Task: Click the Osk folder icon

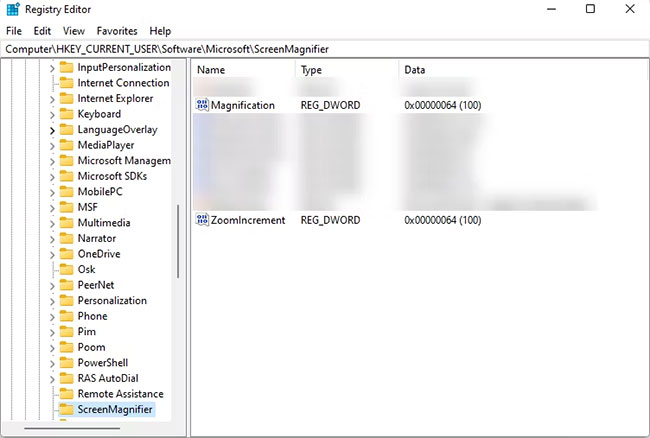Action: coord(66,269)
